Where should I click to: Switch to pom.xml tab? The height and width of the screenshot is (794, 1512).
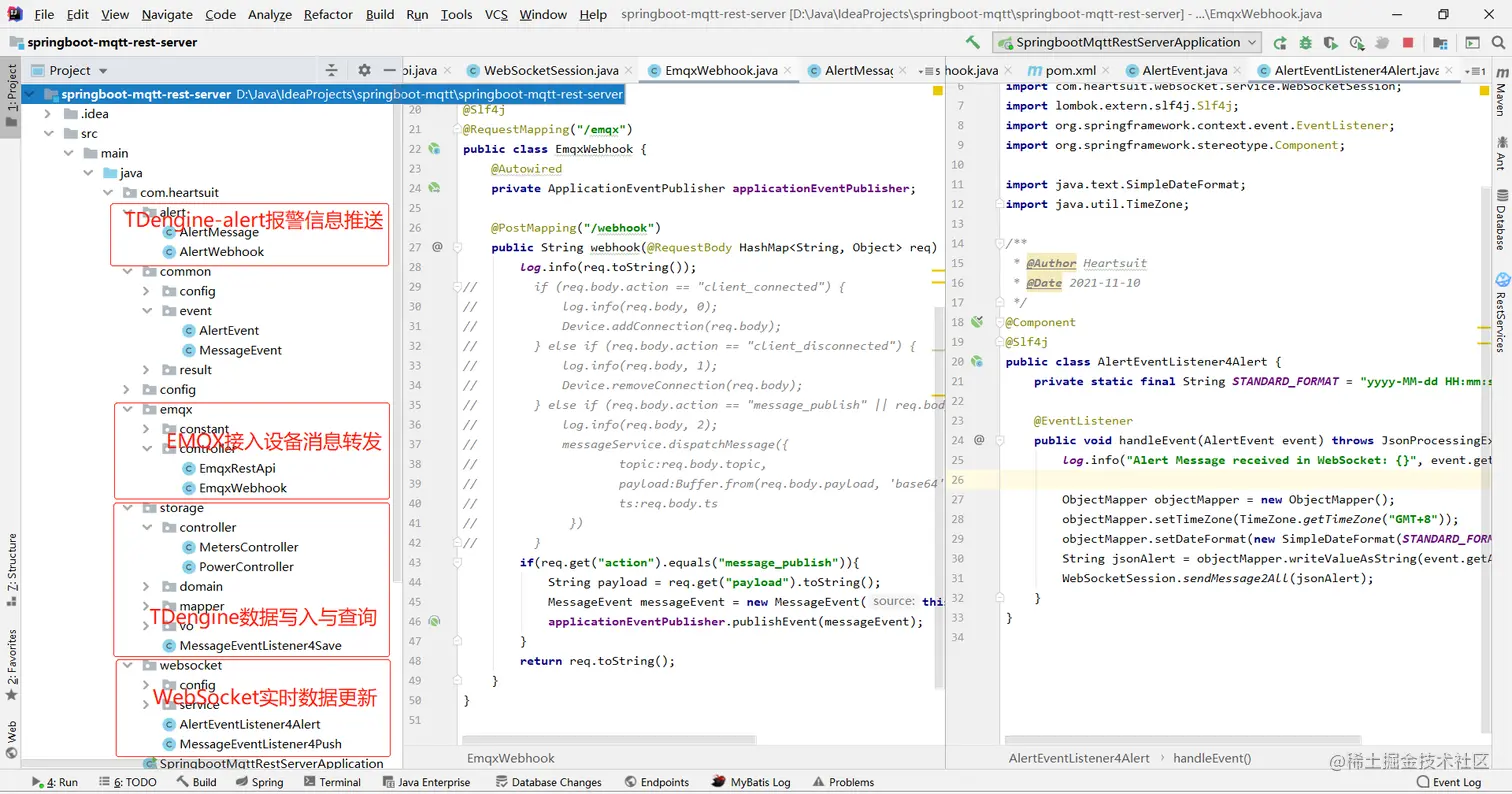click(x=1070, y=70)
